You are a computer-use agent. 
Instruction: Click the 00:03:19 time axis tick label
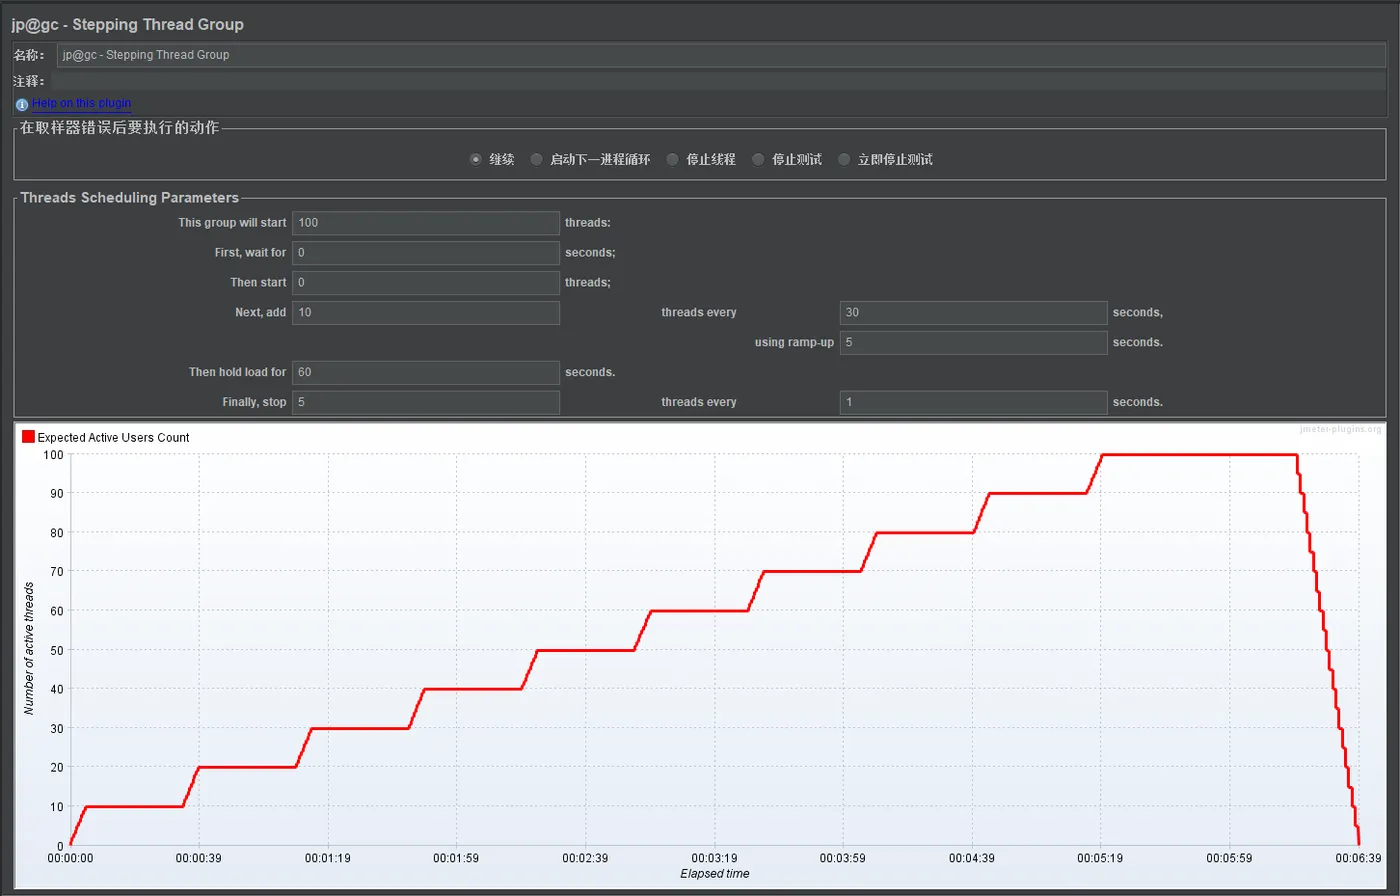(714, 859)
